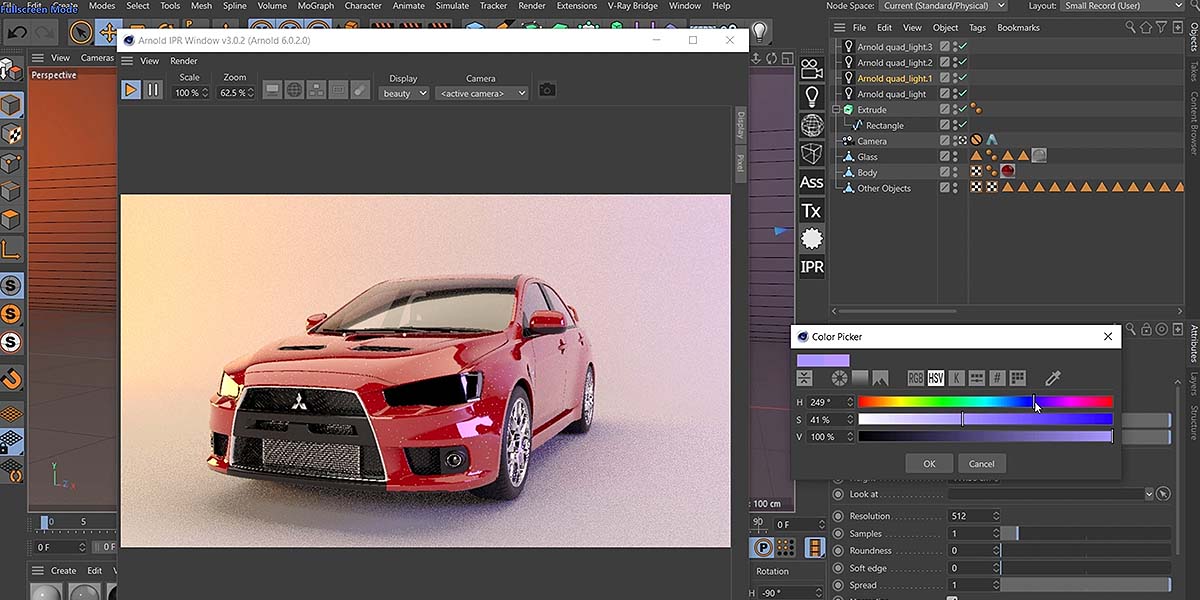1200x600 pixels.
Task: Switch Color Picker to HSV mode
Action: (936, 378)
